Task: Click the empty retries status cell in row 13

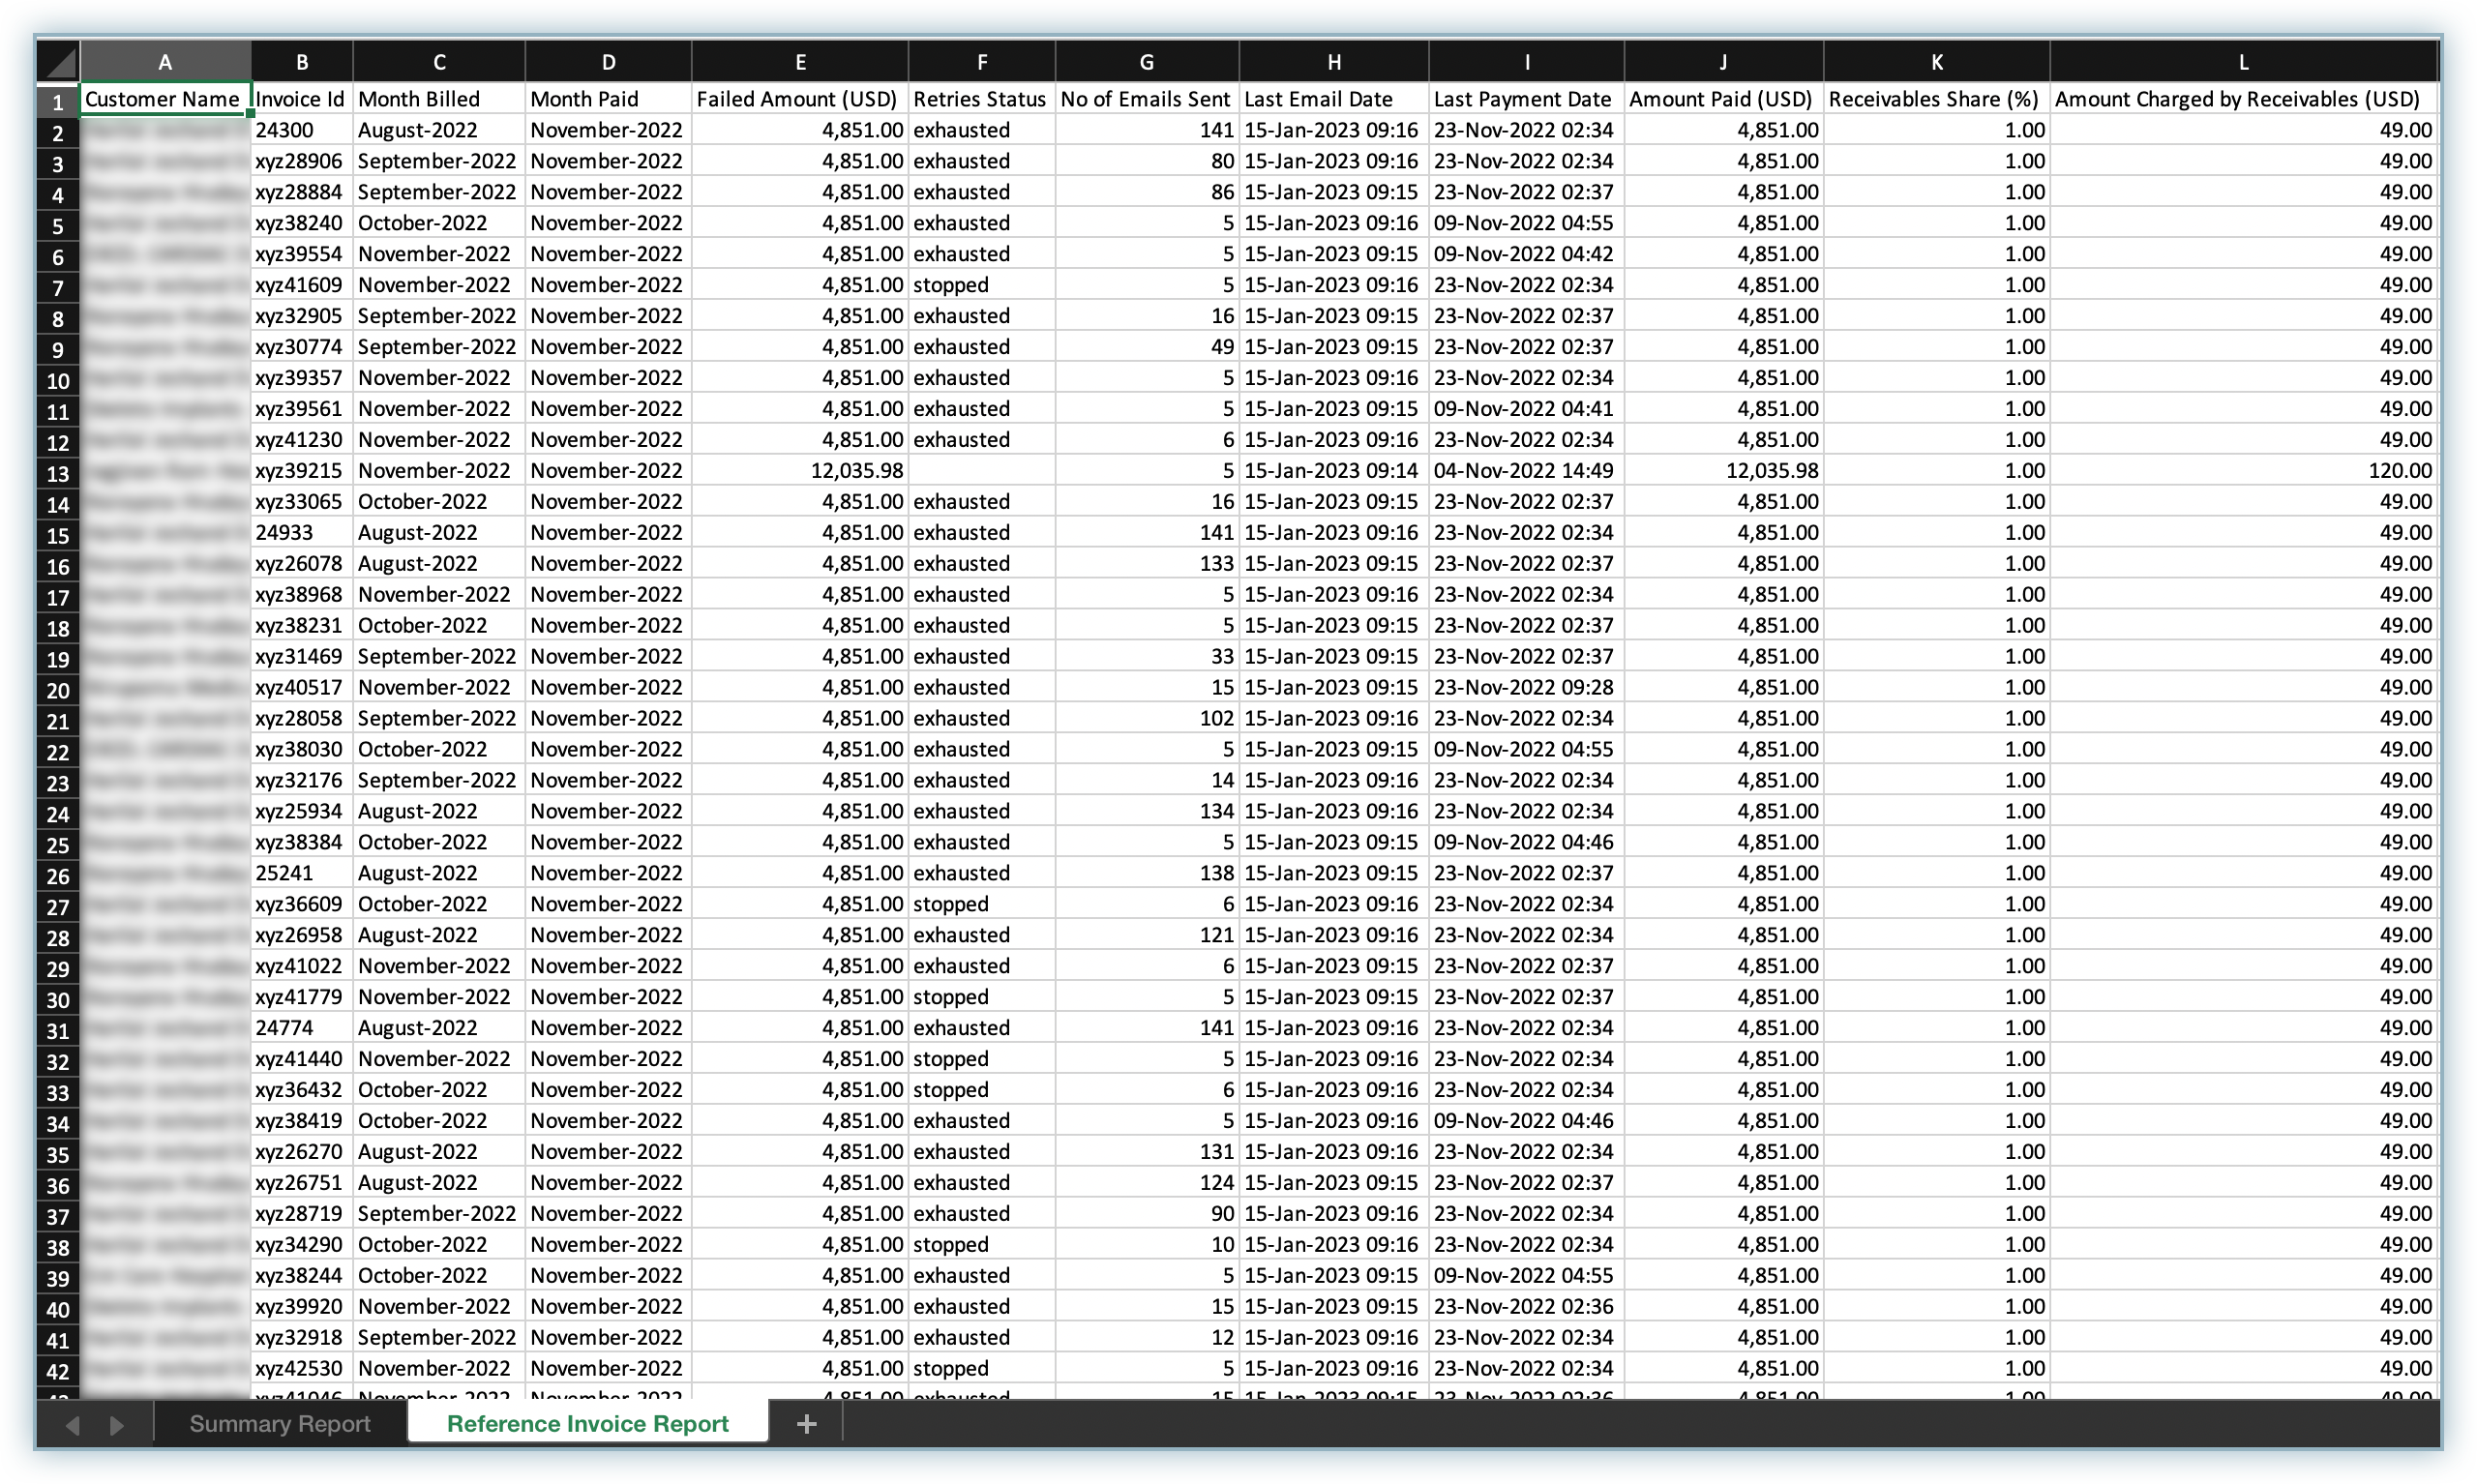Action: click(x=980, y=471)
